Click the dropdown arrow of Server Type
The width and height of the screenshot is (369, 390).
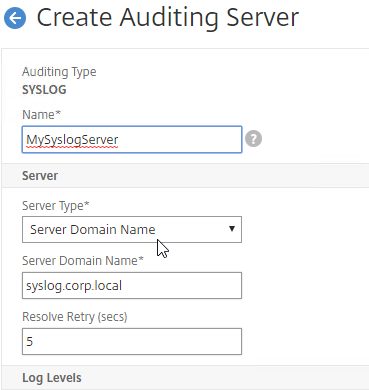click(232, 229)
